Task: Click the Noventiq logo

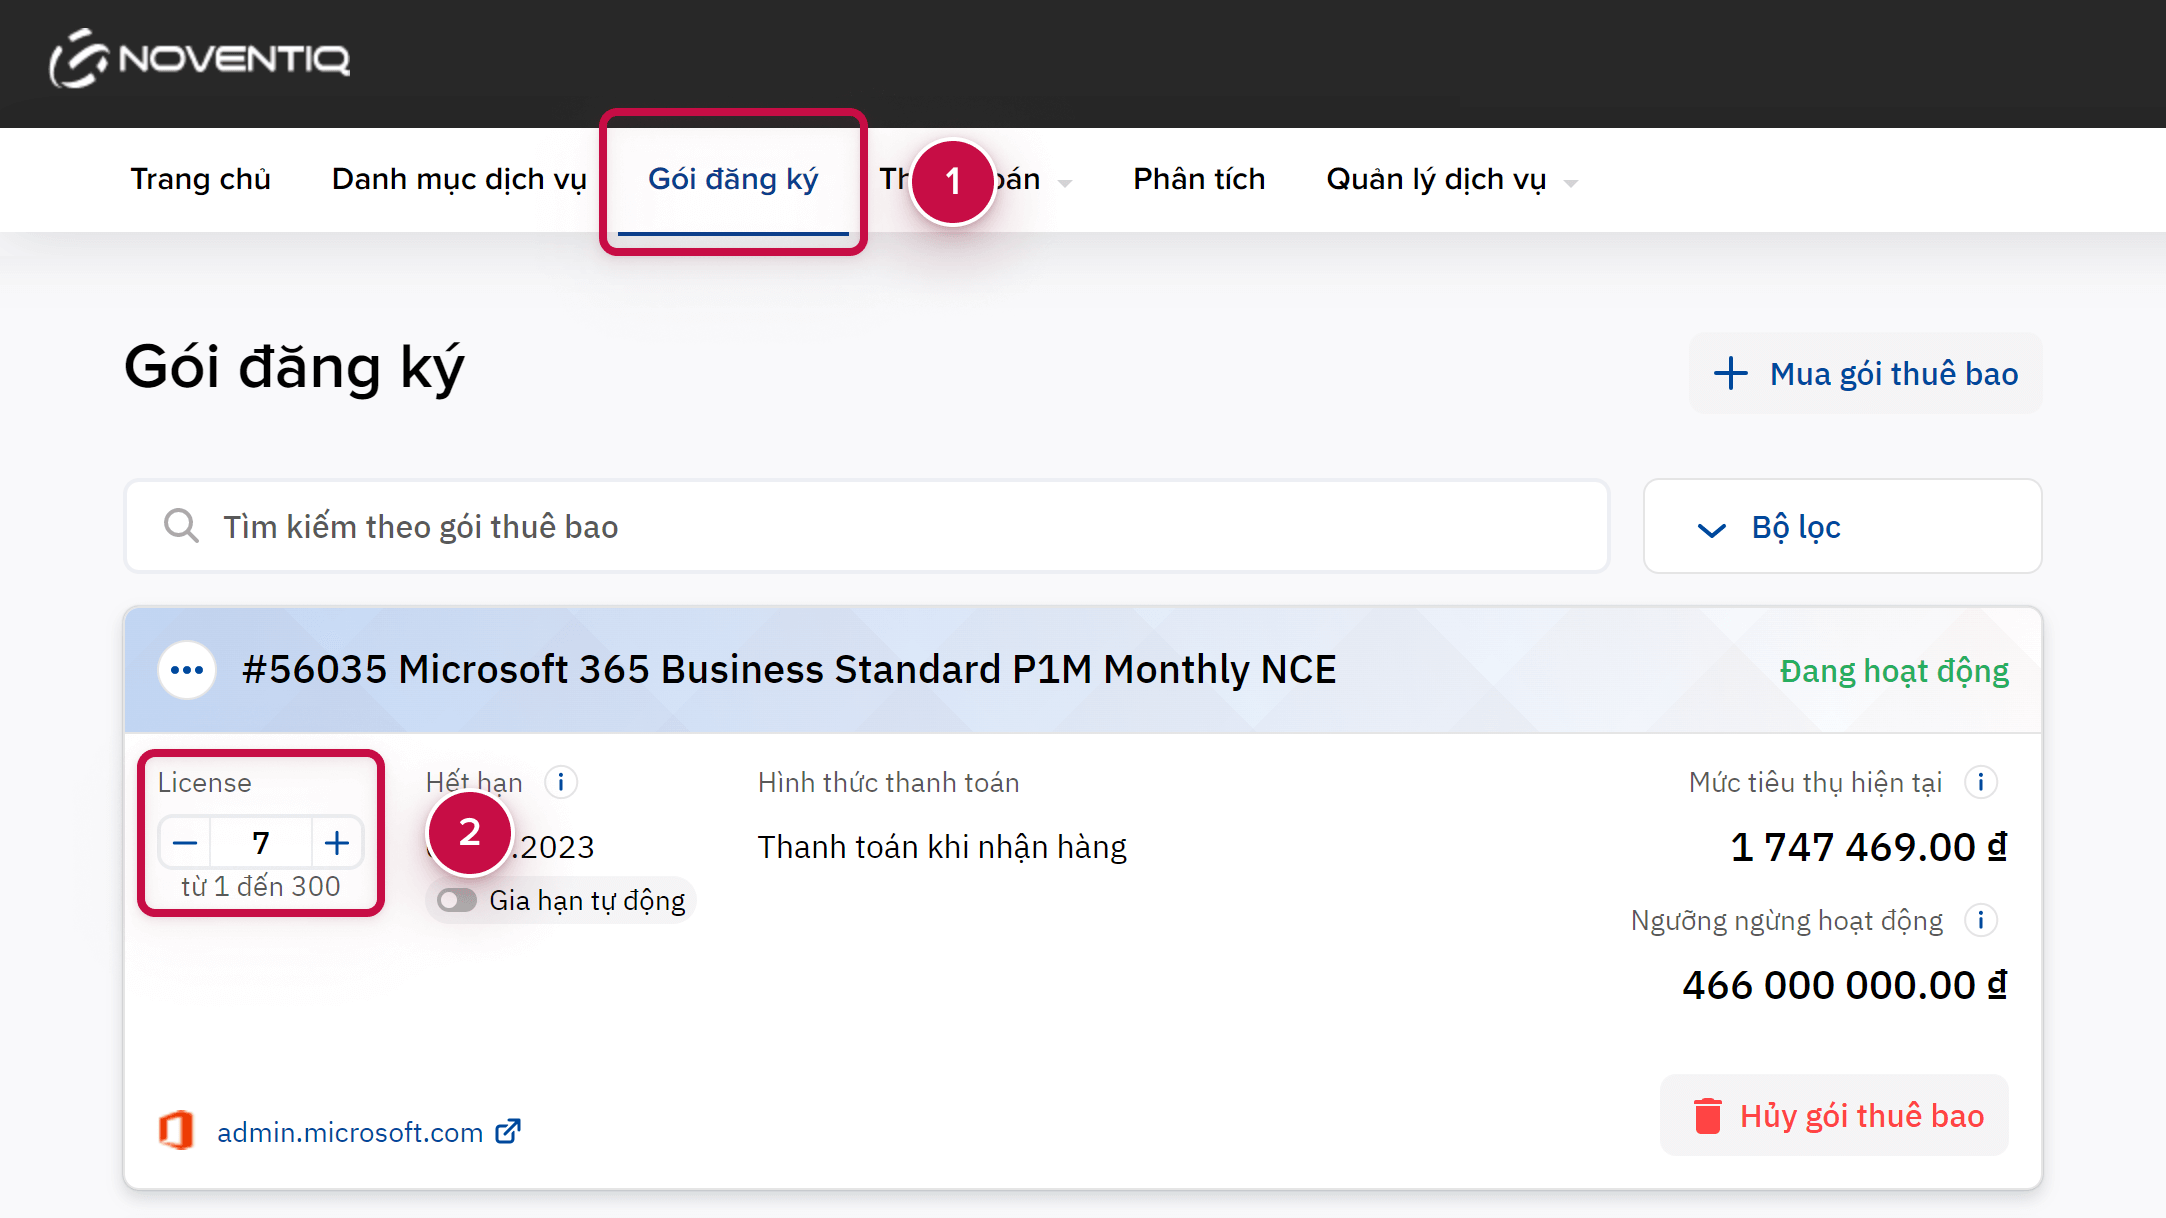Action: coord(200,59)
